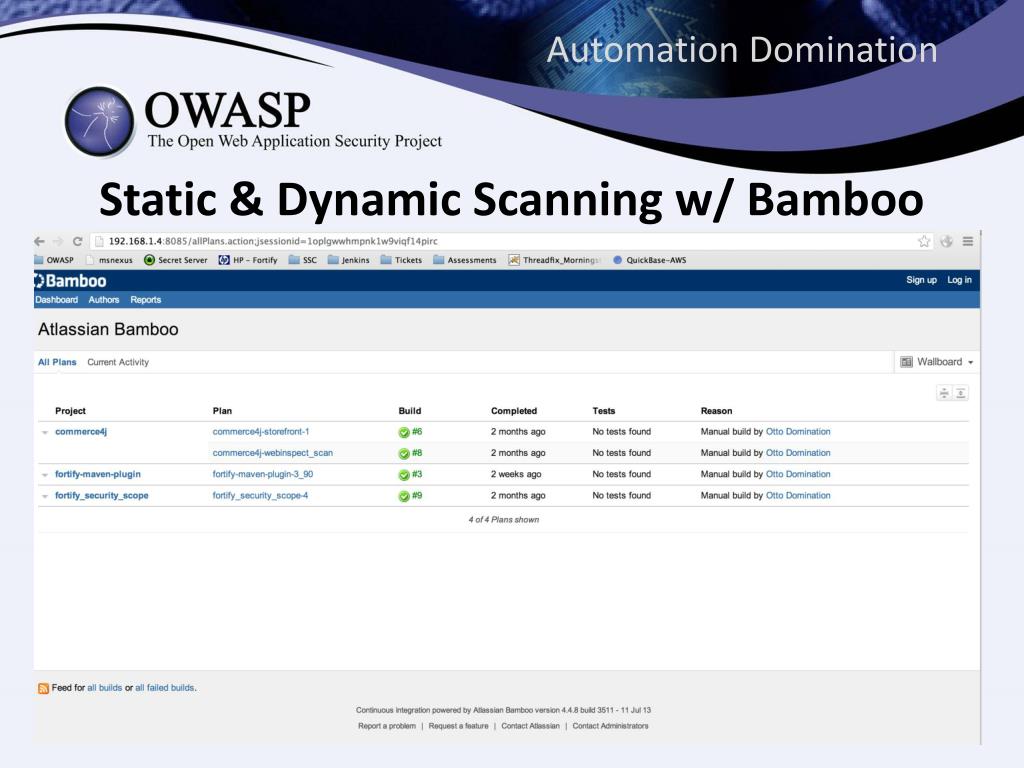Open the HP - Fortify bookmark
The width and height of the screenshot is (1024, 768).
coord(248,260)
